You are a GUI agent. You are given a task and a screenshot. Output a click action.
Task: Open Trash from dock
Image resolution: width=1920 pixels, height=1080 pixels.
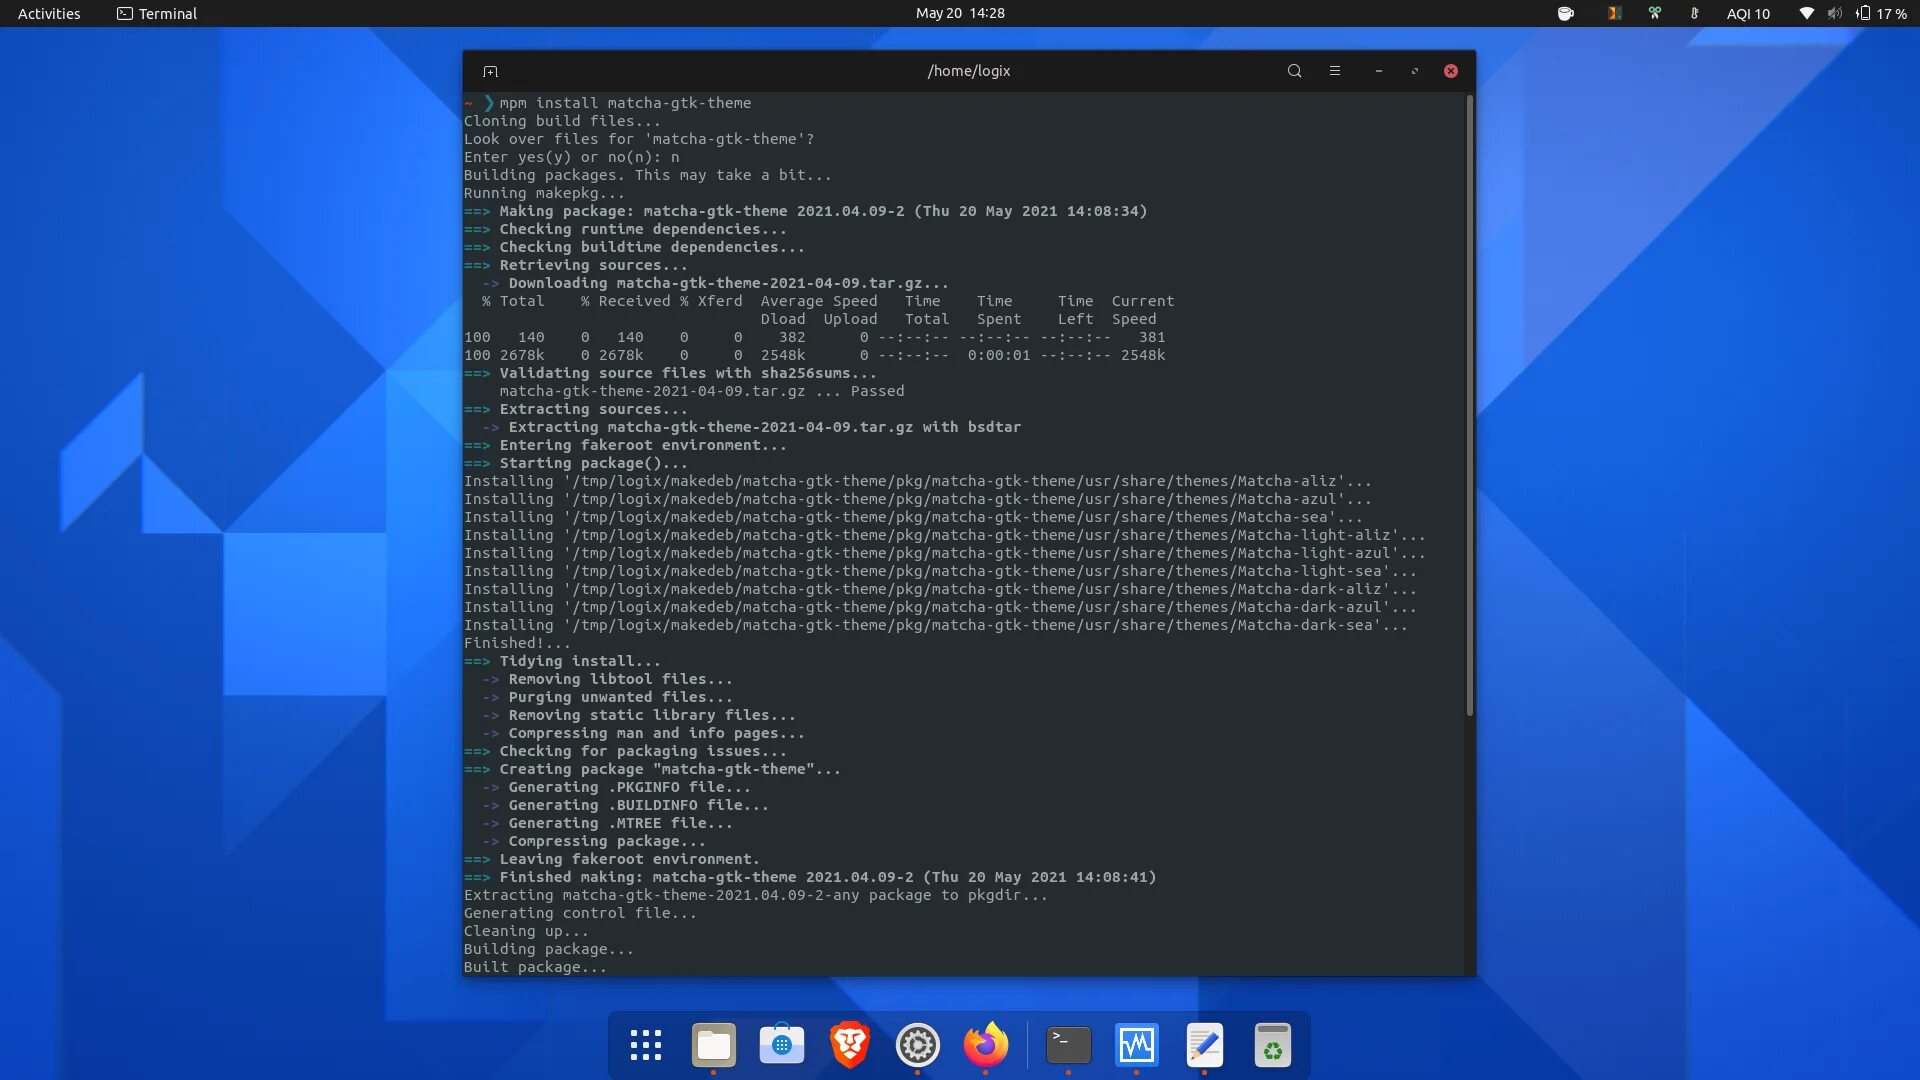coord(1272,1045)
